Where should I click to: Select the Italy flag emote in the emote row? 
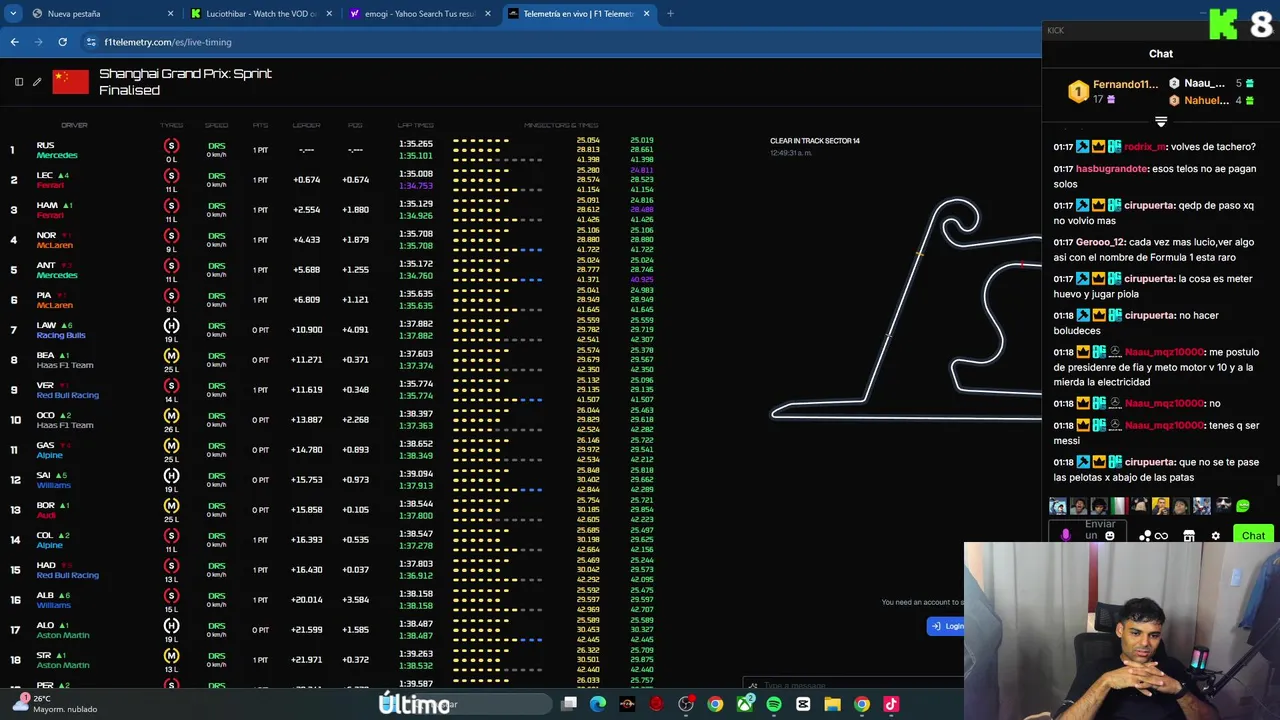[x=1118, y=506]
